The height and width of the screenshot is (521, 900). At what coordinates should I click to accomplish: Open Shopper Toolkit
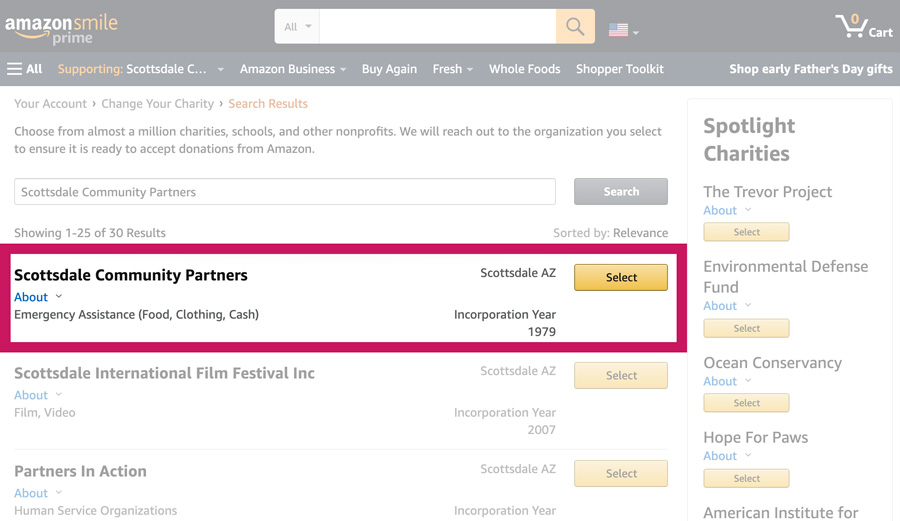click(x=619, y=69)
